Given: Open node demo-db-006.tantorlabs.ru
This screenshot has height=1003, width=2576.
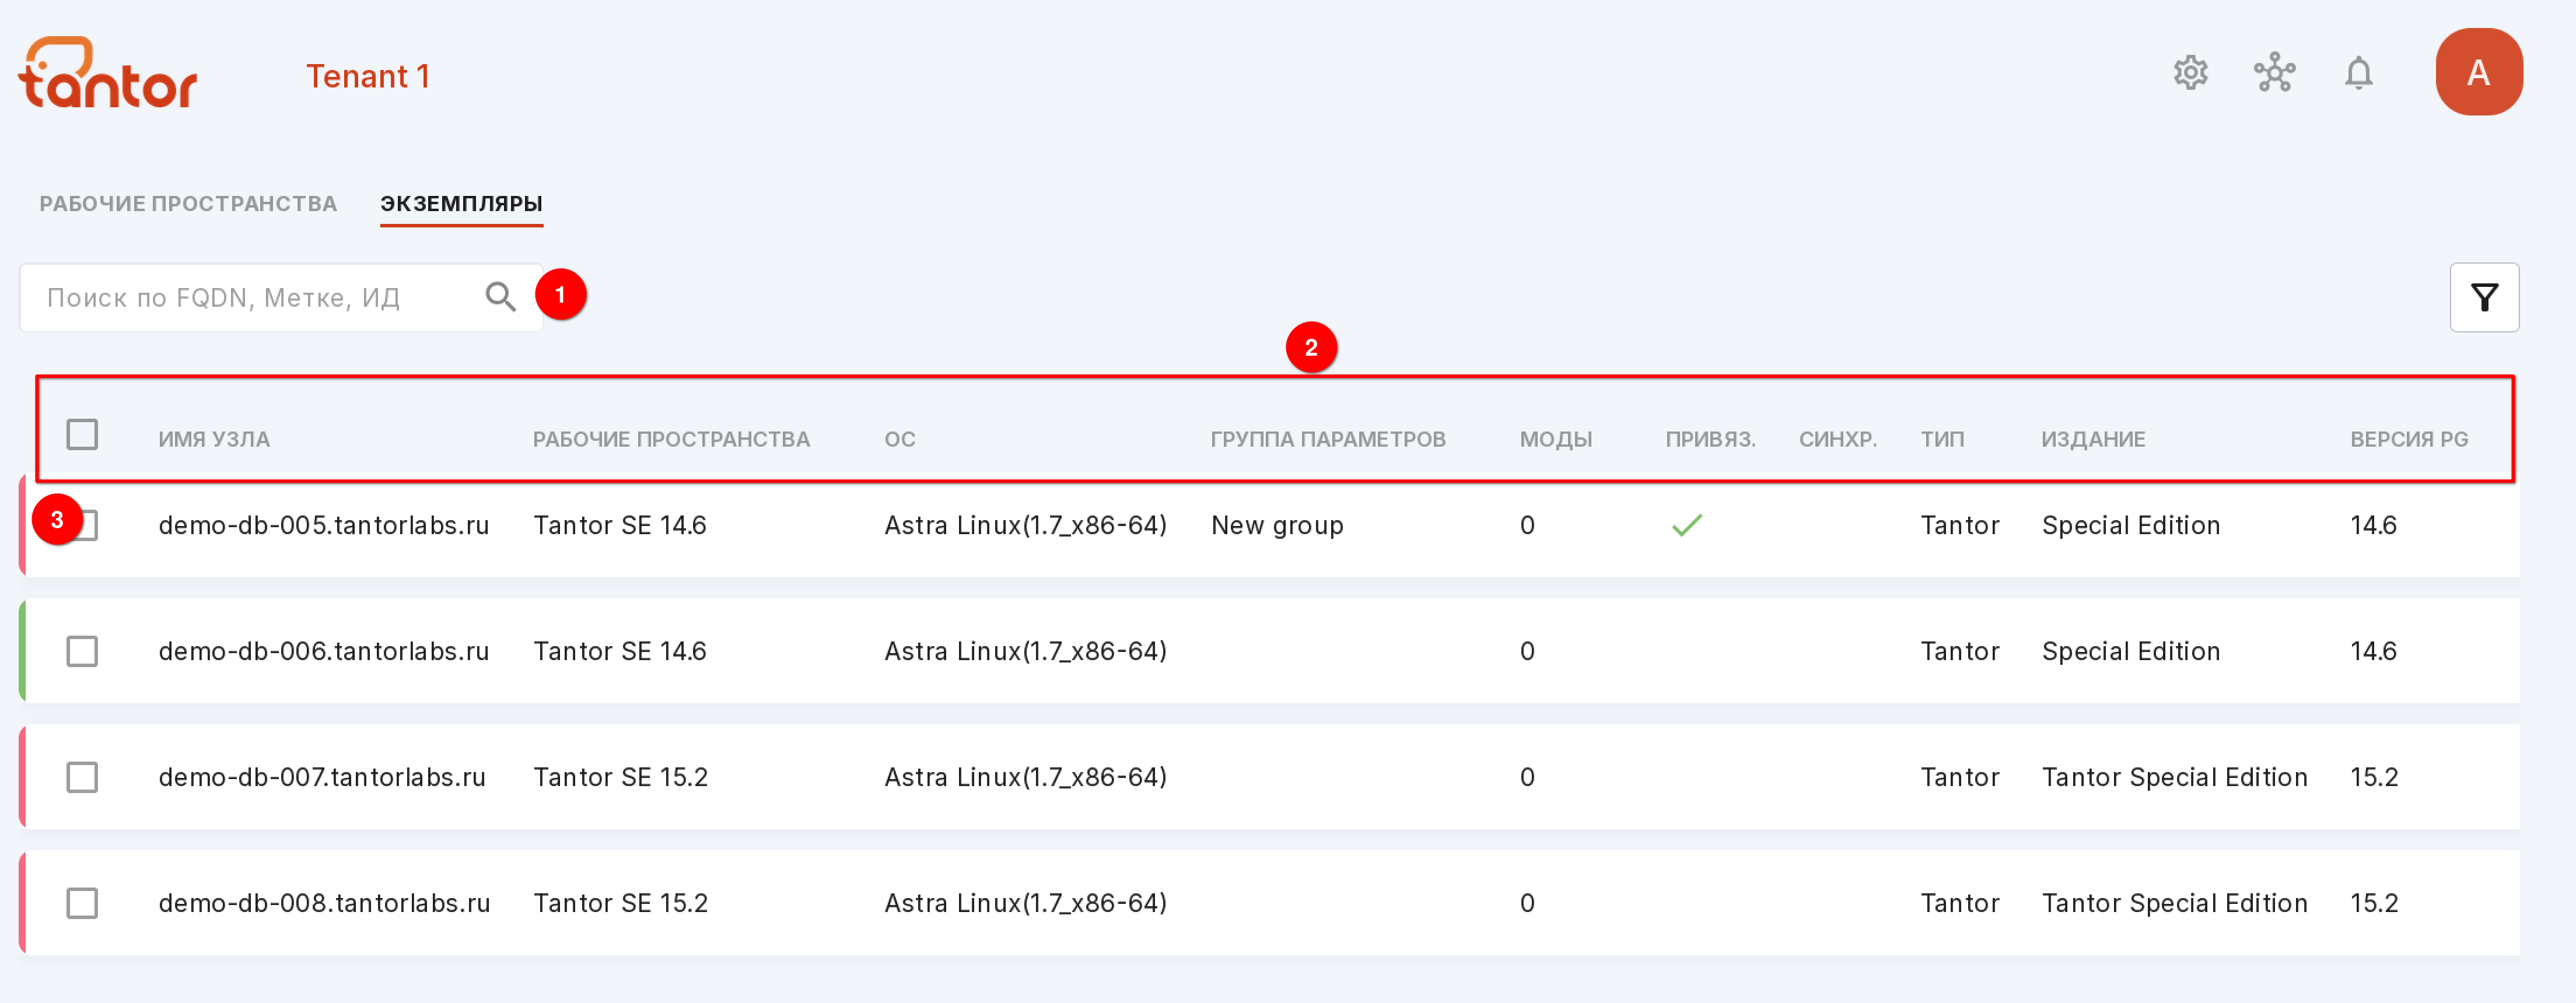Looking at the screenshot, I should [x=324, y=651].
